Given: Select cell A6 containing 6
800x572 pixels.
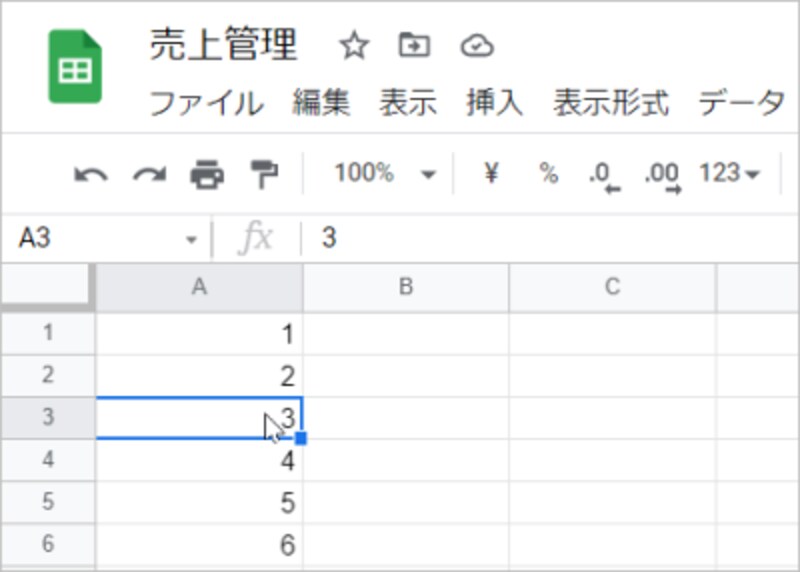Looking at the screenshot, I should [x=199, y=544].
